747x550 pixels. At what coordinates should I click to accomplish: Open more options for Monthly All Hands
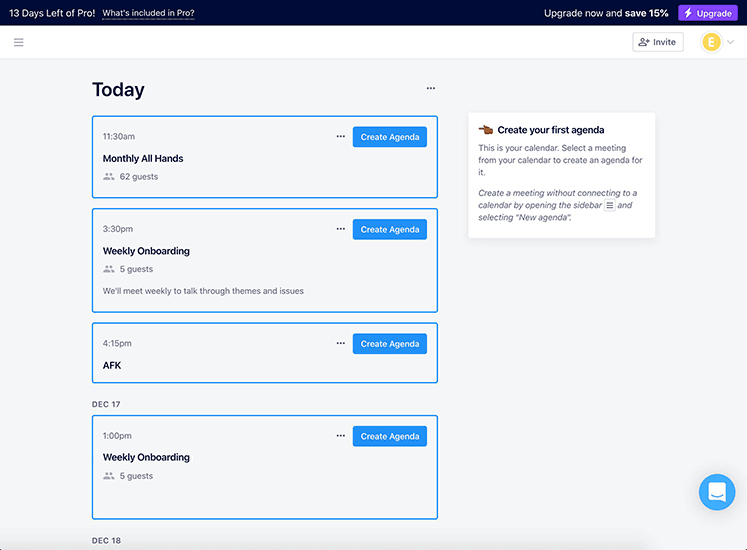[341, 136]
